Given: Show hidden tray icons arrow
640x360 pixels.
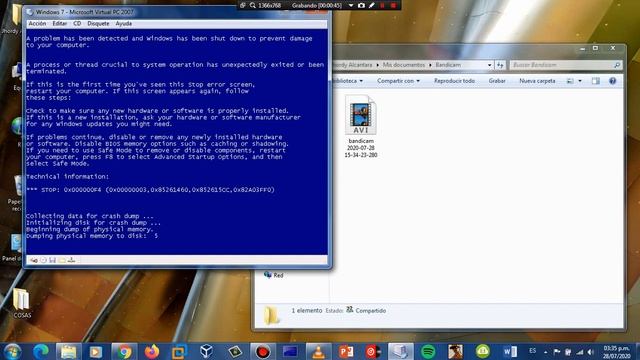Looking at the screenshot, I should tap(545, 351).
